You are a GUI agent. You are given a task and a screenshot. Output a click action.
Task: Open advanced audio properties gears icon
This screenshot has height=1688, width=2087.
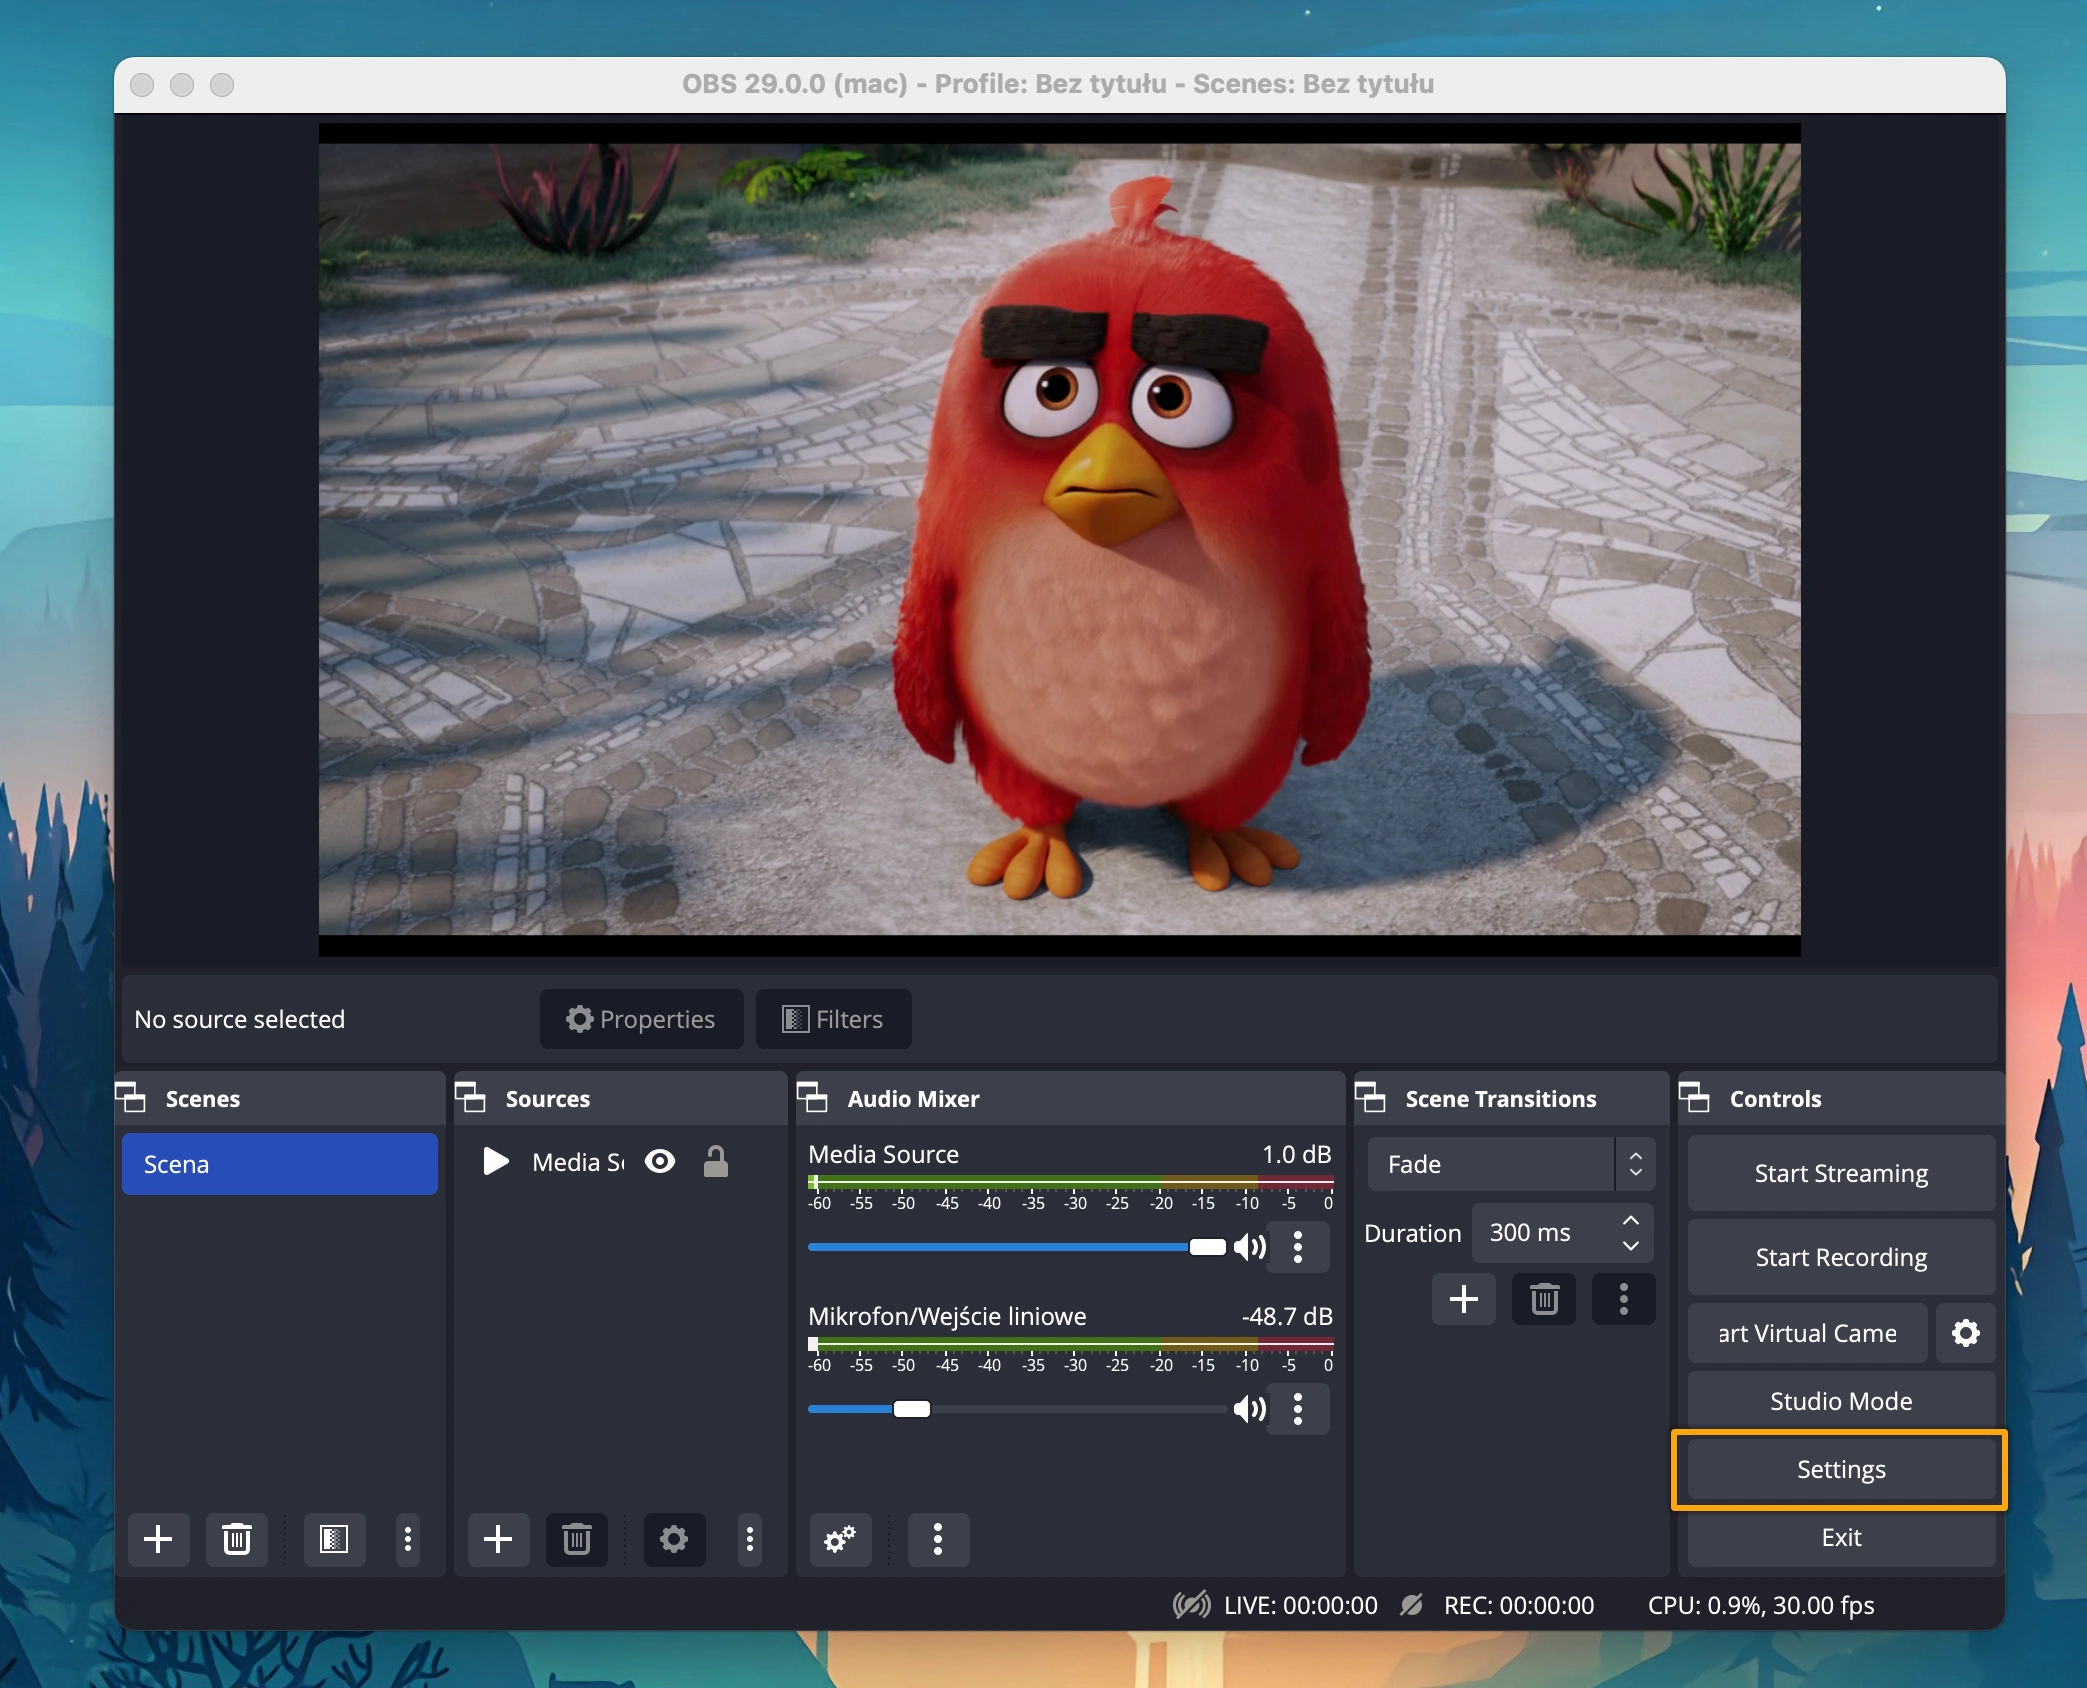click(x=839, y=1539)
